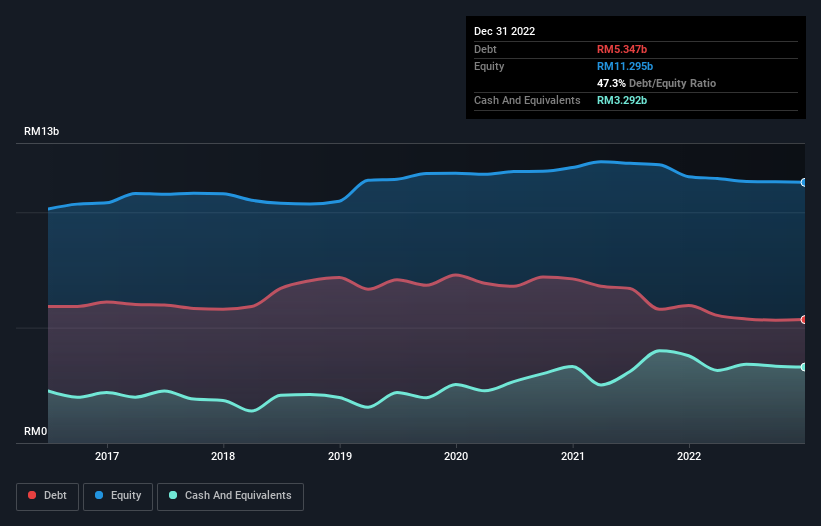Click the blue Equity legend dot
Viewport: 821px width, 526px height.
(x=99, y=495)
